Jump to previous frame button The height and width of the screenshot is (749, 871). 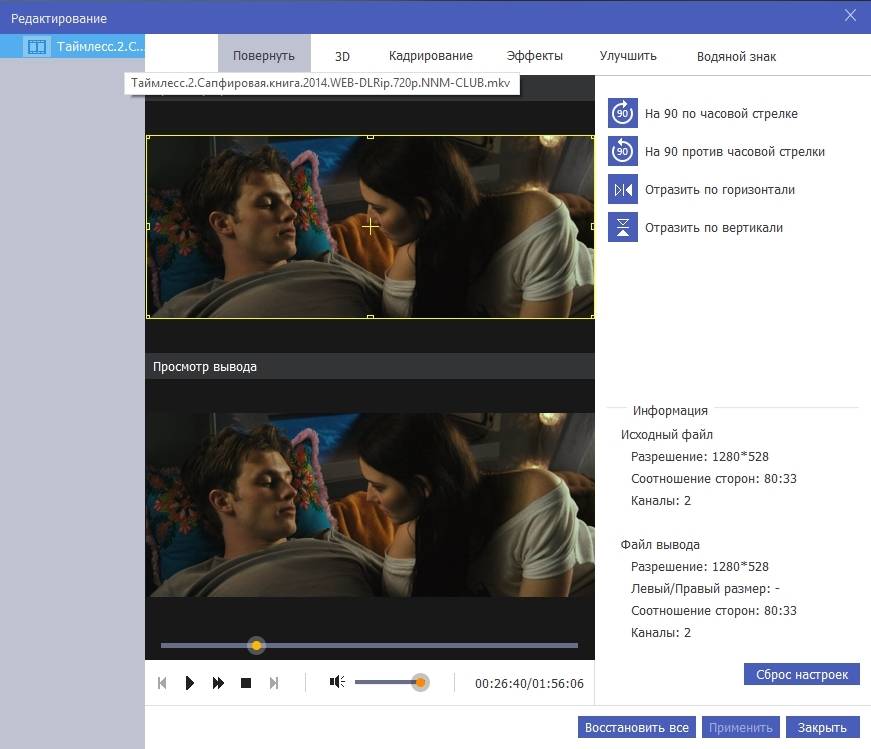(162, 683)
